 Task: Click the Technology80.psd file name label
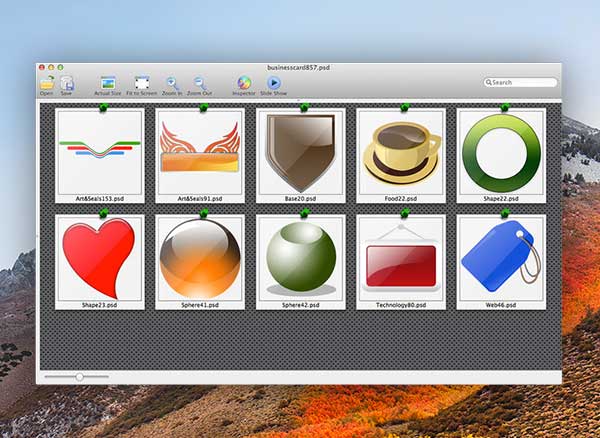coord(401,305)
